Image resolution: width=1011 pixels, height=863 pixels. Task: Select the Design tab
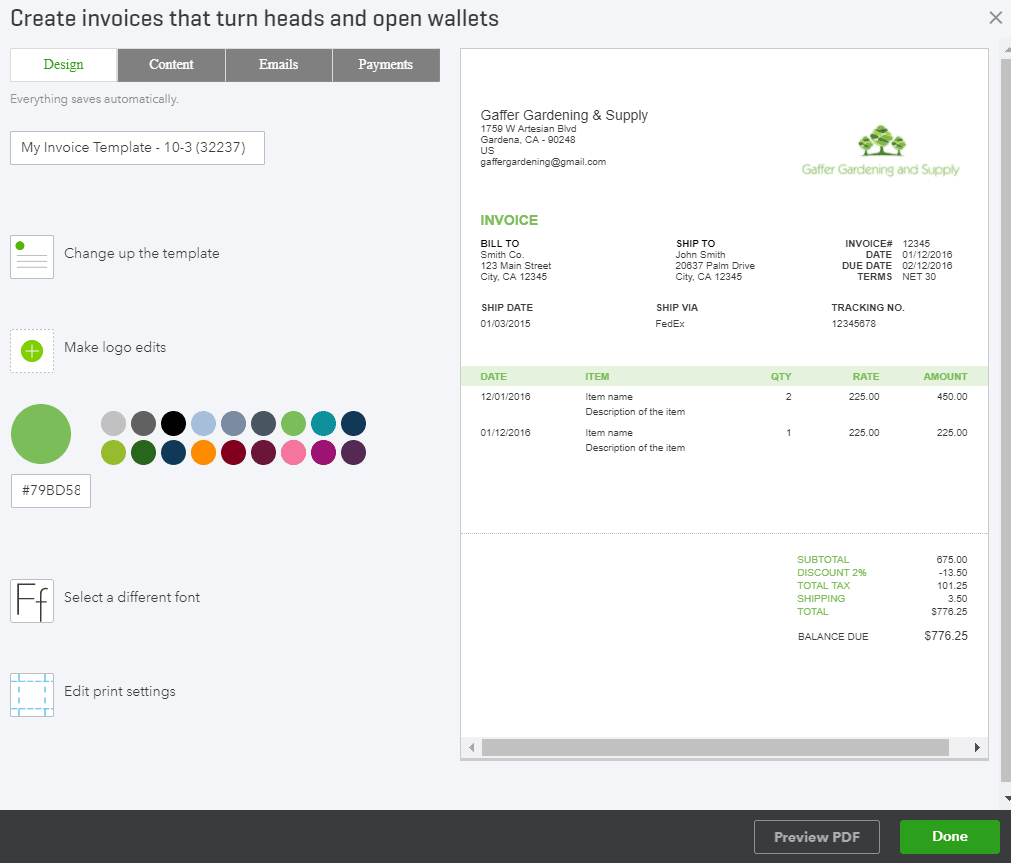[x=63, y=64]
